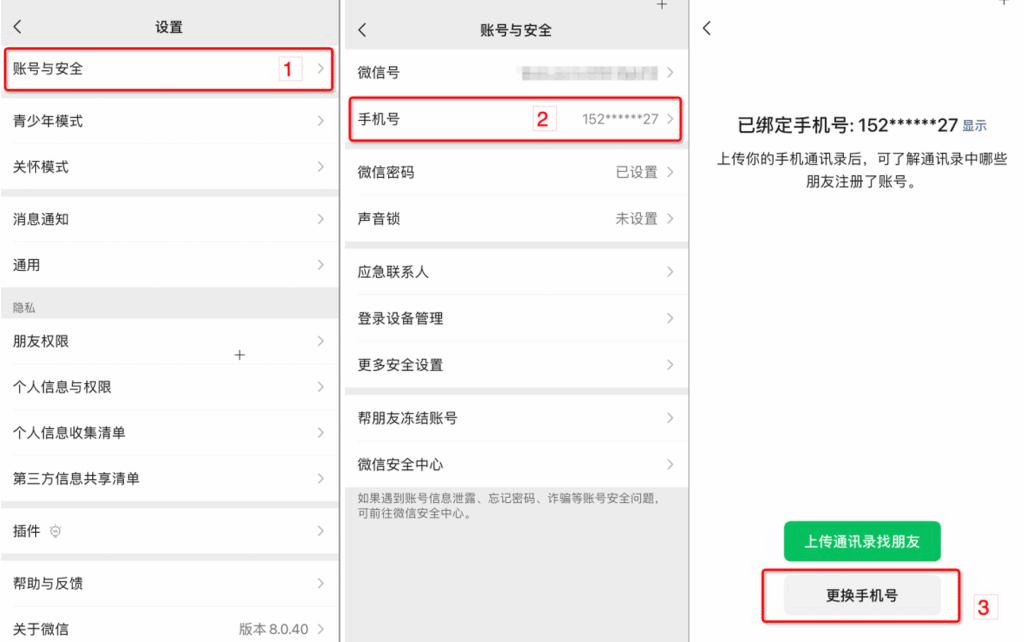This screenshot has height=642, width=1024.
Task: Open 微信密码 setting row
Action: click(x=515, y=172)
